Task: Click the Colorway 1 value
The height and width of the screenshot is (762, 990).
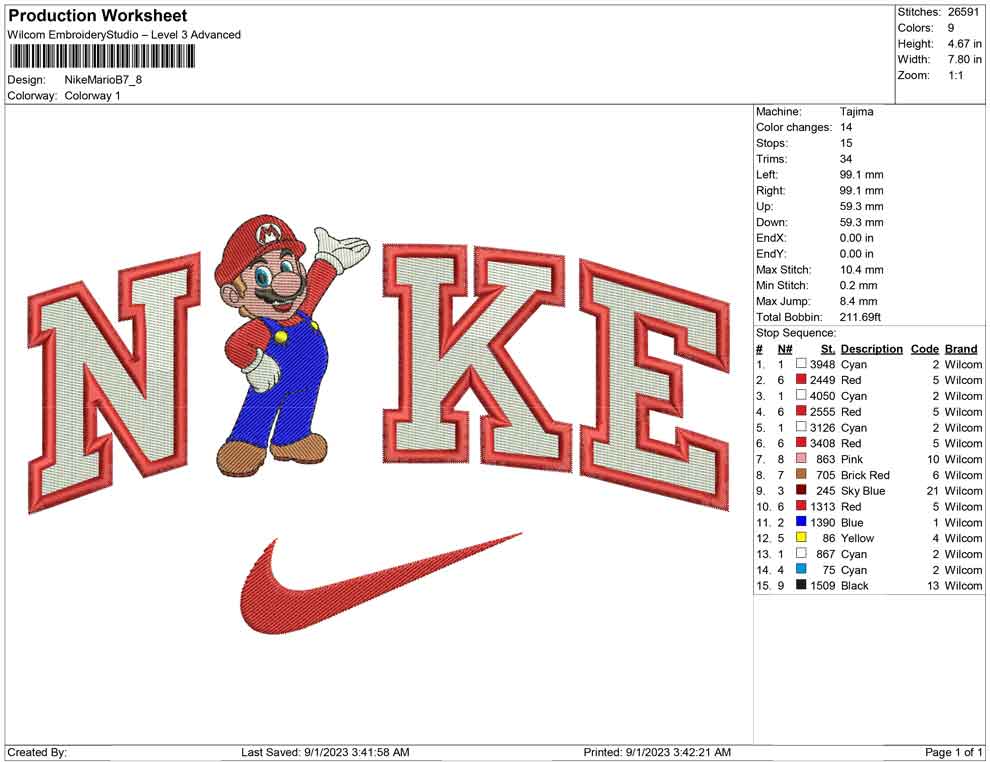Action: [92, 96]
